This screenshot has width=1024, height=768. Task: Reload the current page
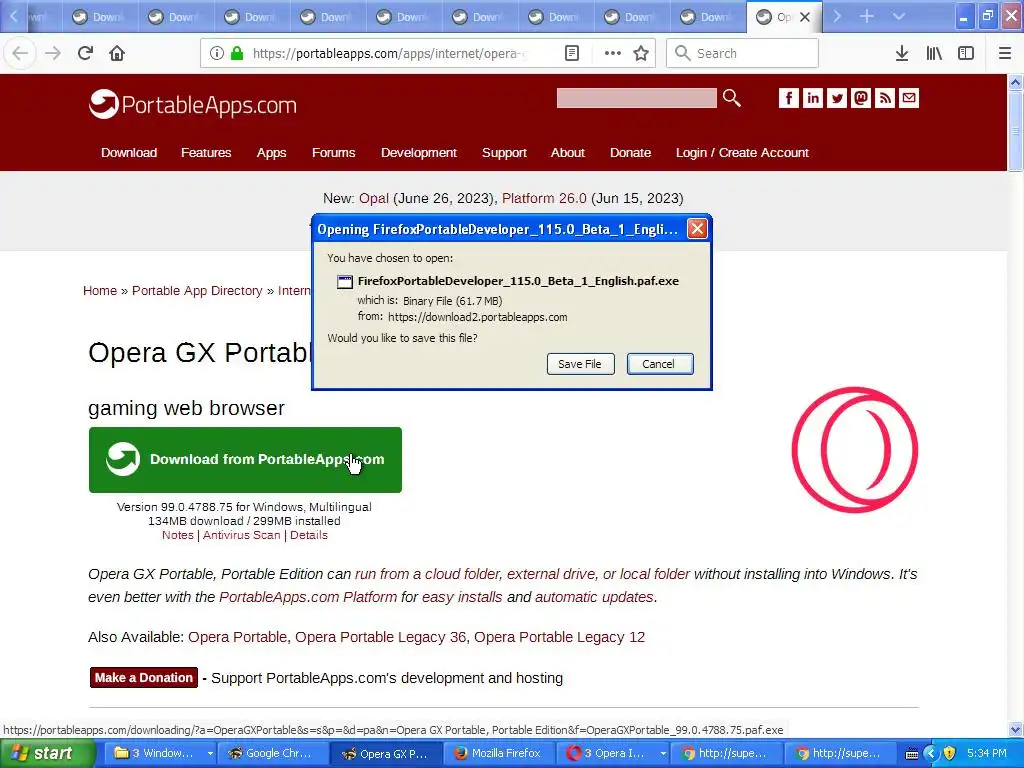click(85, 53)
